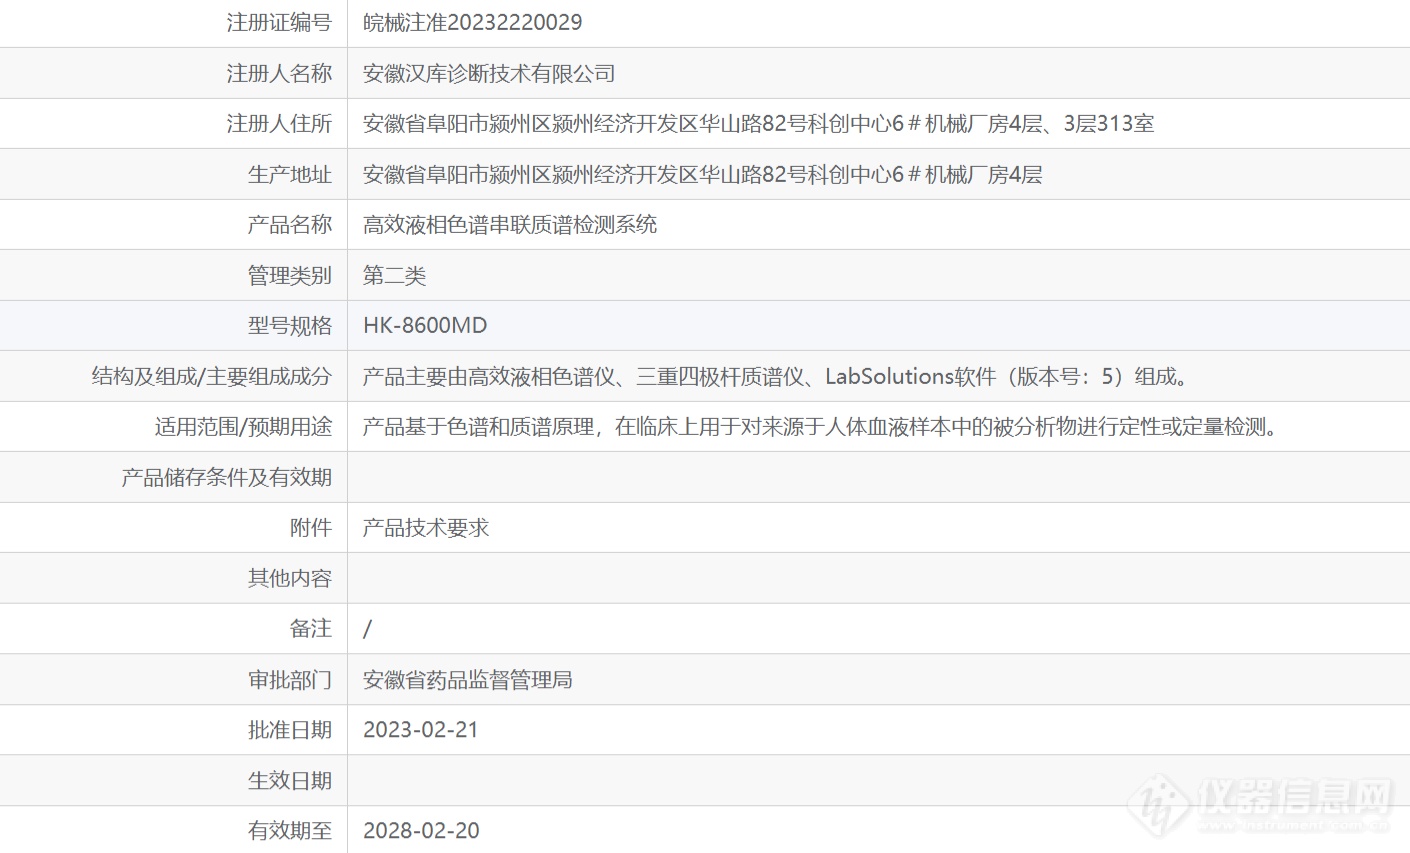This screenshot has height=853, width=1410.
Task: Click the company name 安徽汉库诊断技术有限公司
Action: (x=489, y=73)
